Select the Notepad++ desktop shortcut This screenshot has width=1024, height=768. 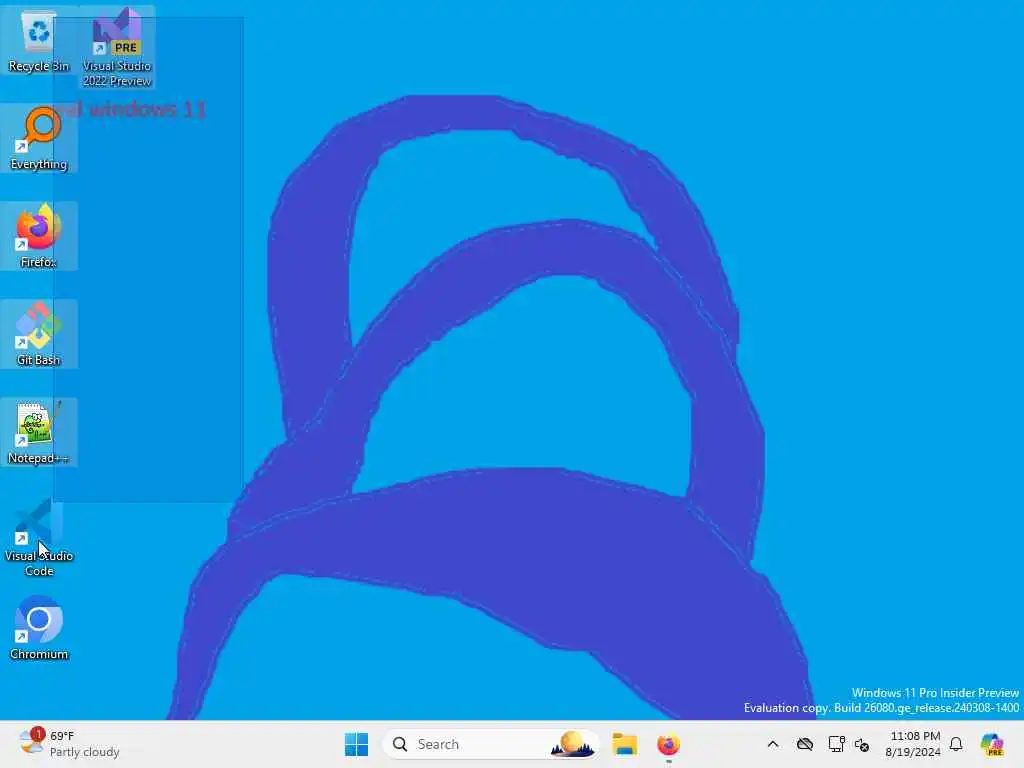[x=39, y=432]
